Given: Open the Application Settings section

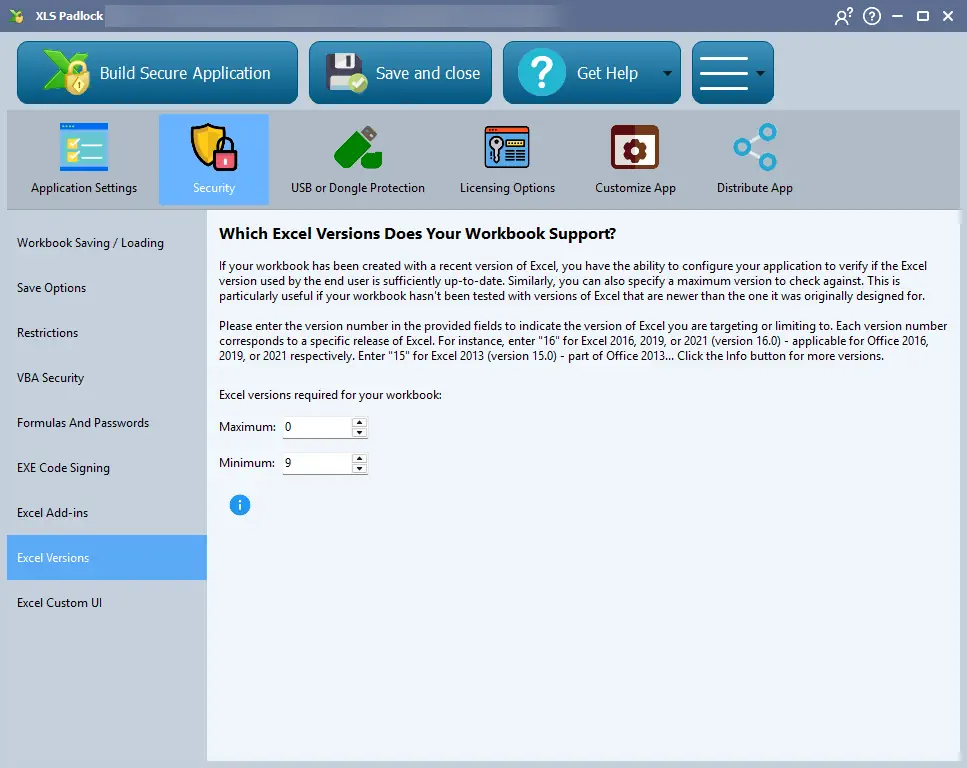Looking at the screenshot, I should 84,160.
